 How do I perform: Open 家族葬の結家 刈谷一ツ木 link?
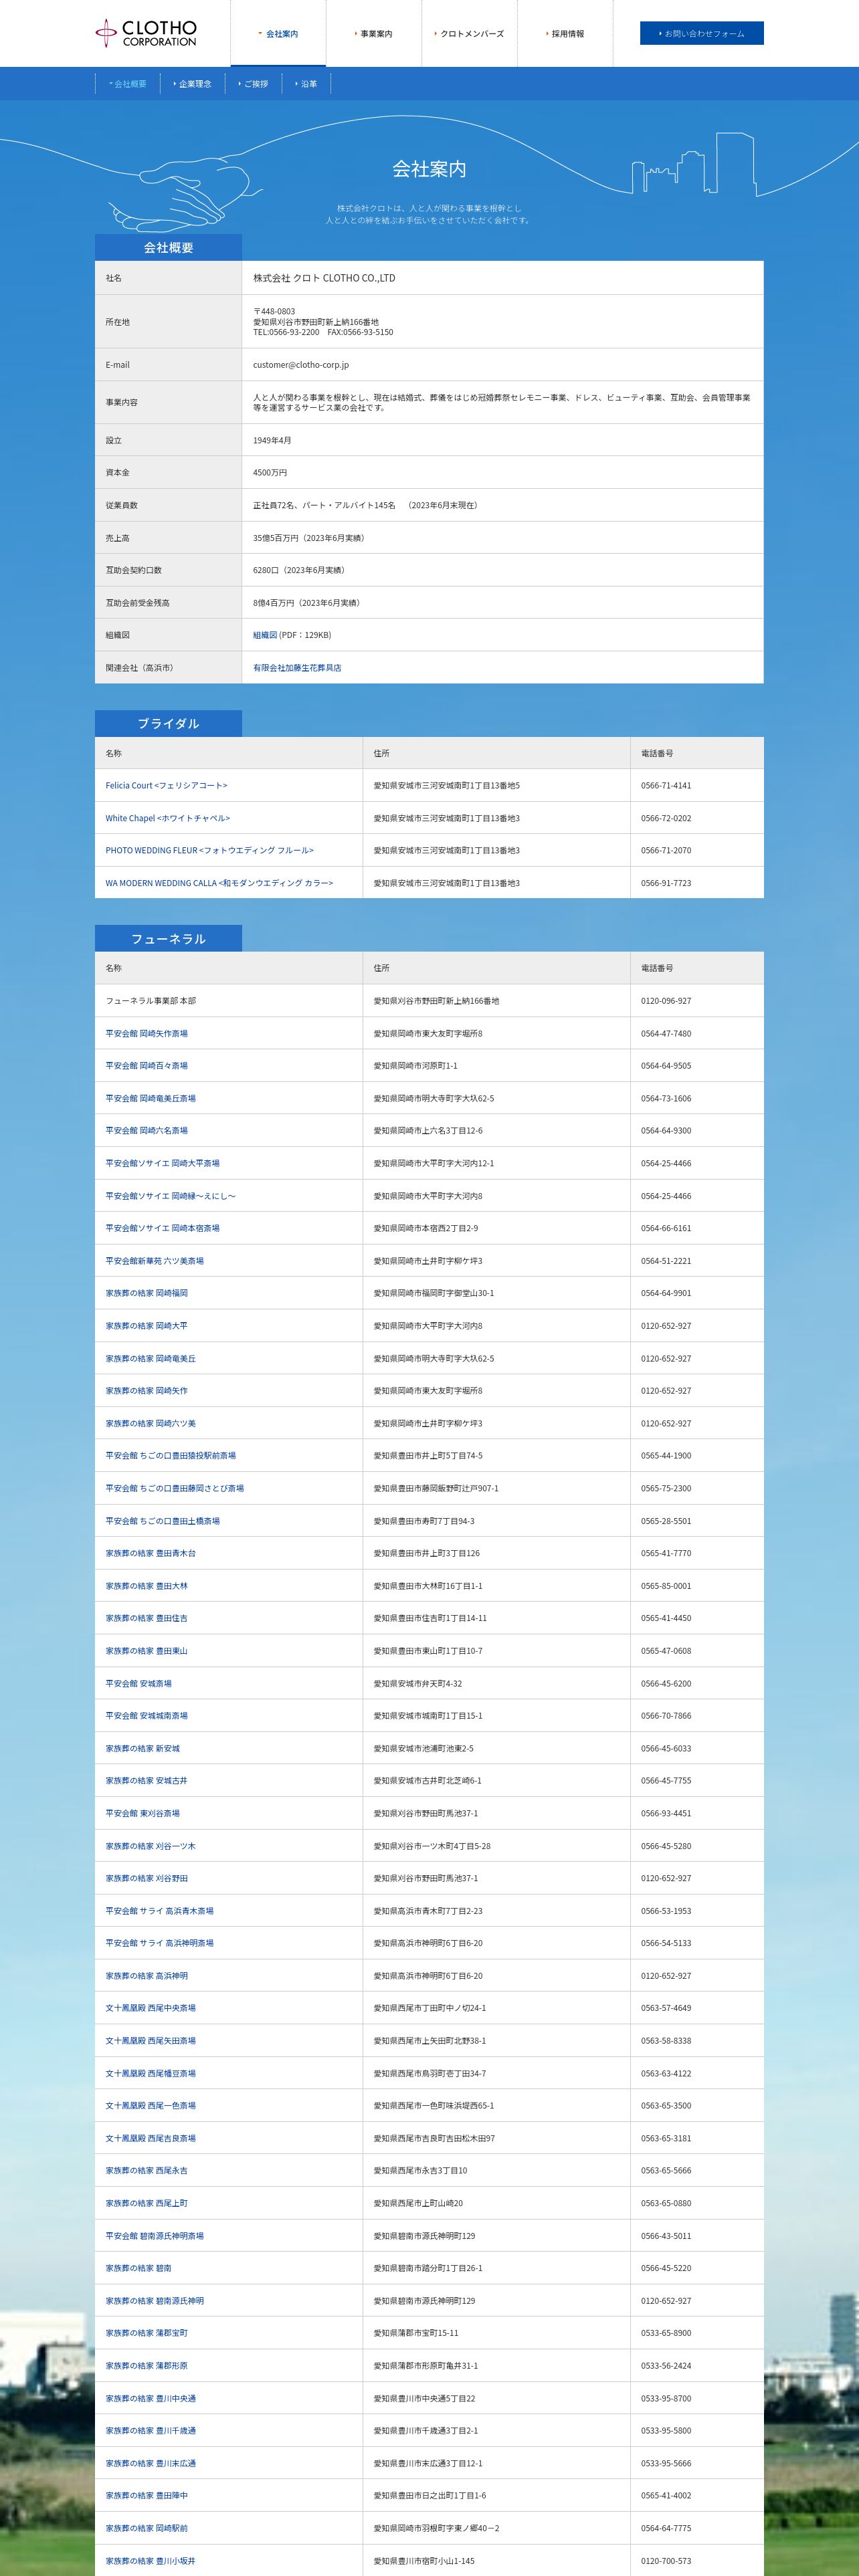coord(151,1846)
